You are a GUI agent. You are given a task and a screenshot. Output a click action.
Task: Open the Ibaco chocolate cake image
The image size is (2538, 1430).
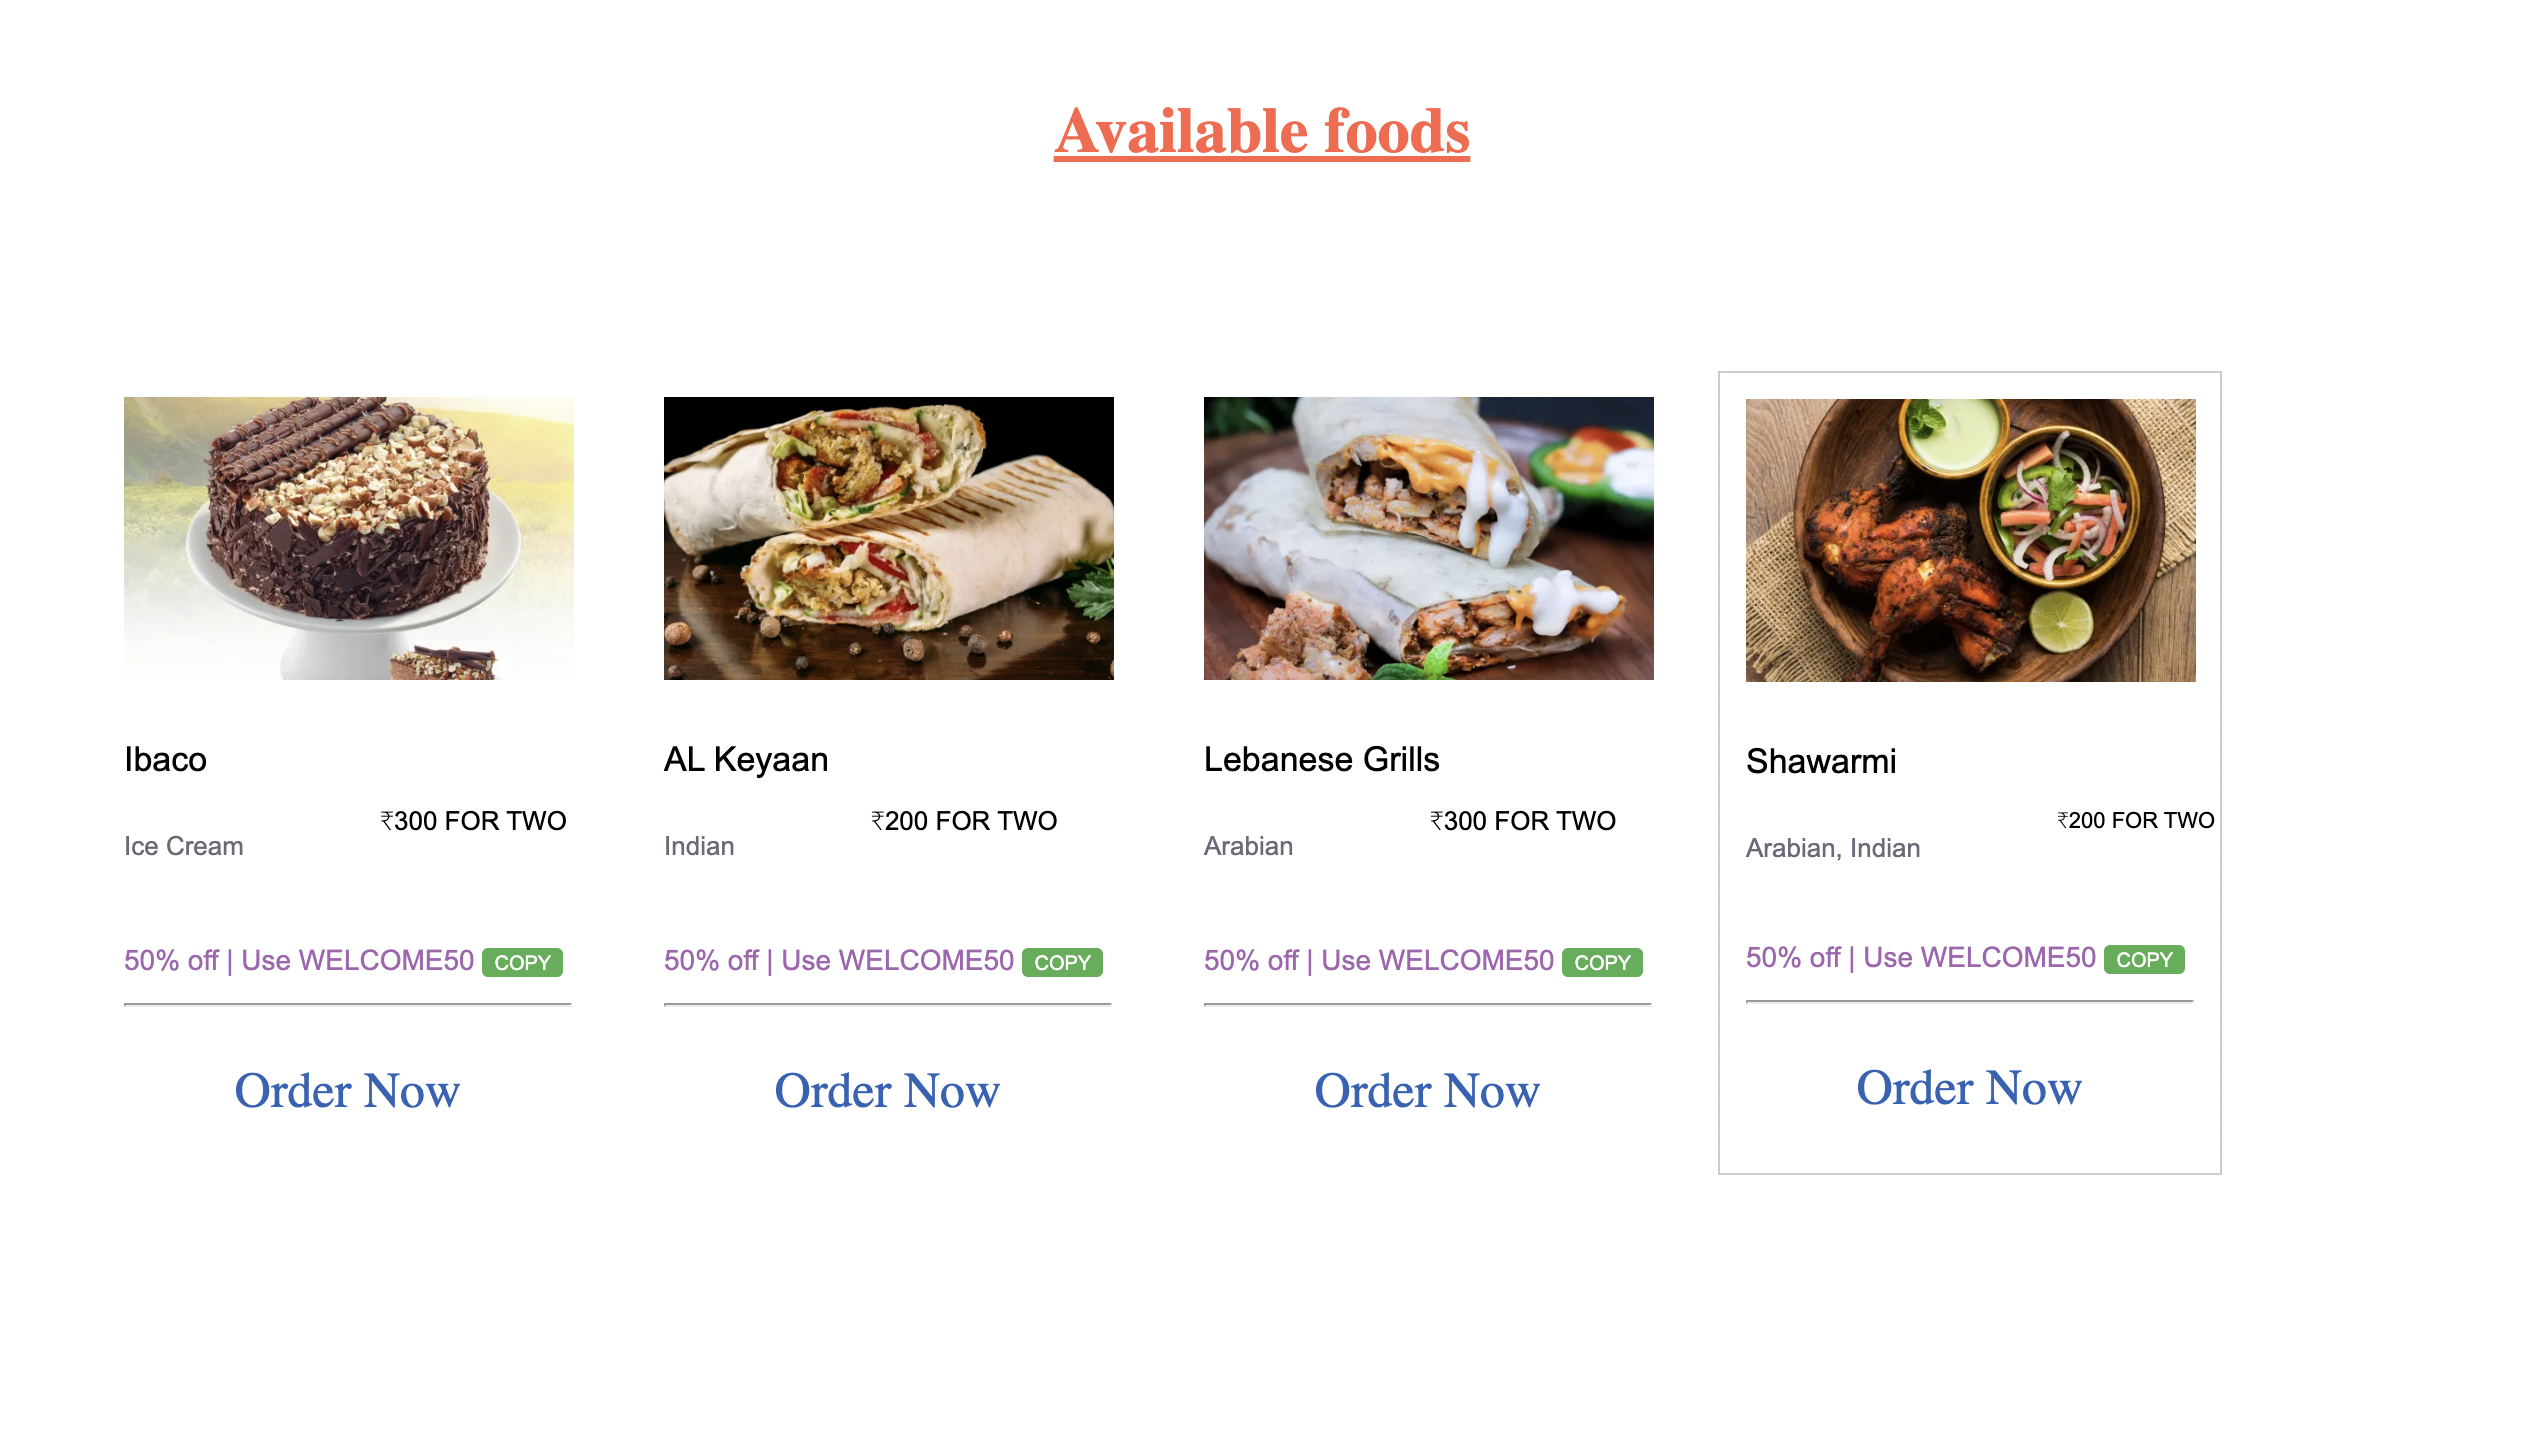(x=348, y=538)
